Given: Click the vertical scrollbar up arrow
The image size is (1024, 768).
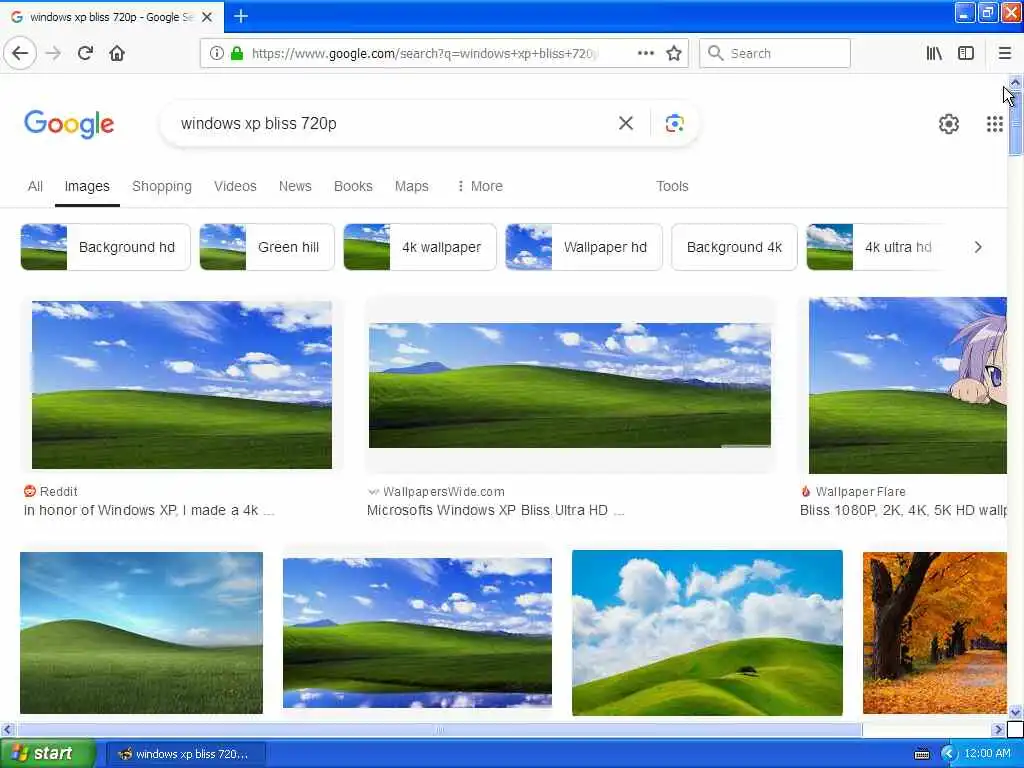Looking at the screenshot, I should [1015, 82].
